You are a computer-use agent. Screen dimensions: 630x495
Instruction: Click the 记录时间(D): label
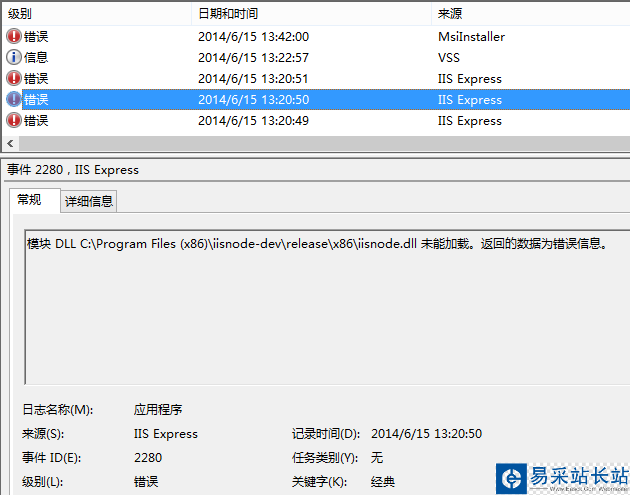pos(326,434)
